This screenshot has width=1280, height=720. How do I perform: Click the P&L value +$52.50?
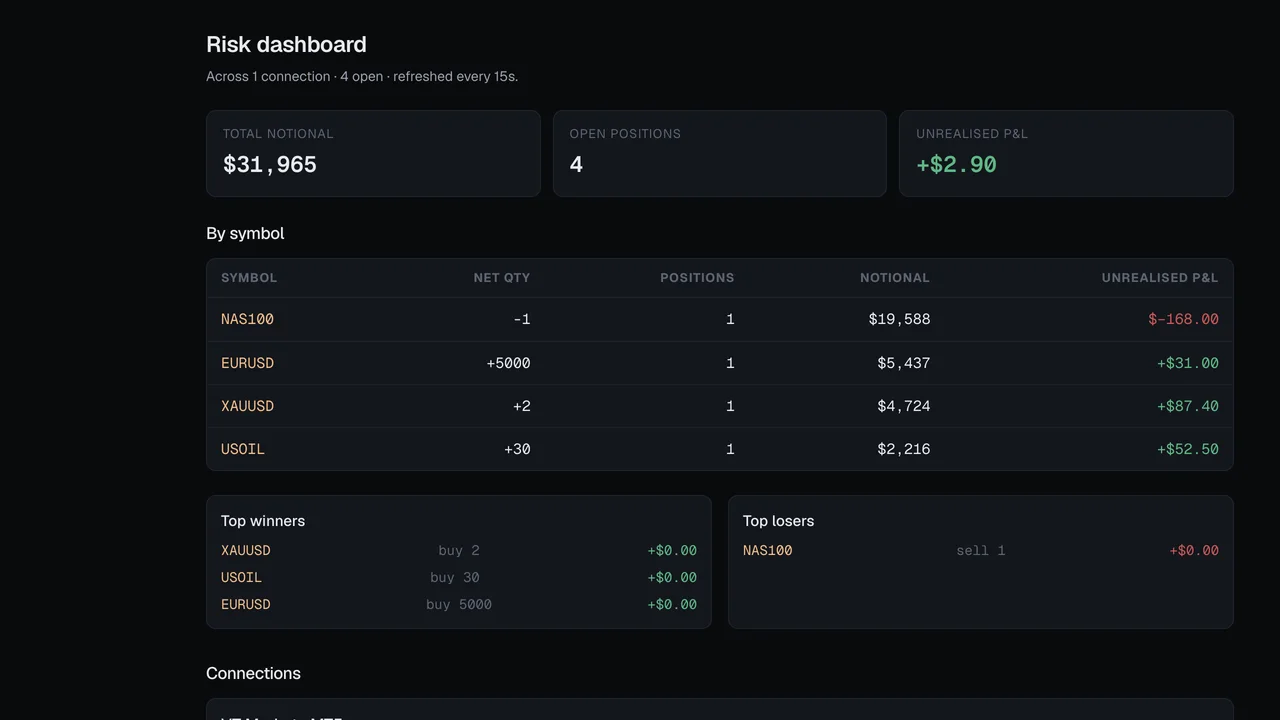coord(1188,449)
